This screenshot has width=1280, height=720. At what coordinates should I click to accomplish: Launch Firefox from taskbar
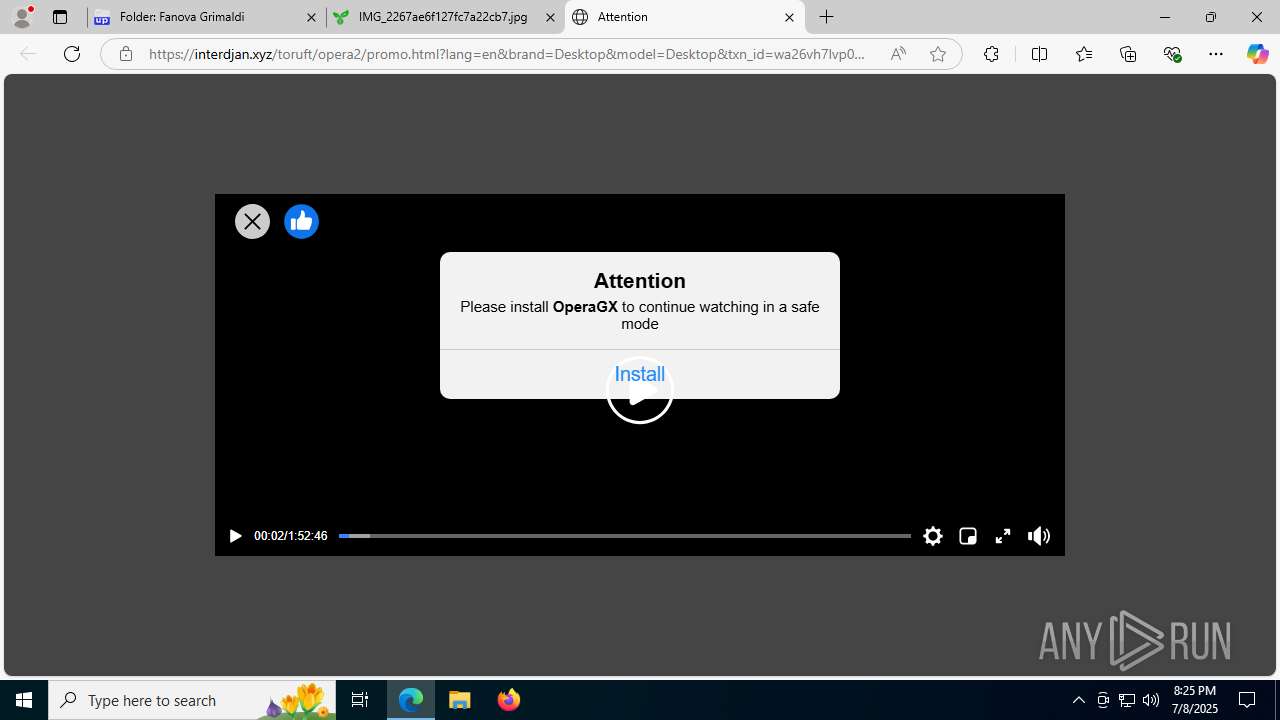(508, 700)
